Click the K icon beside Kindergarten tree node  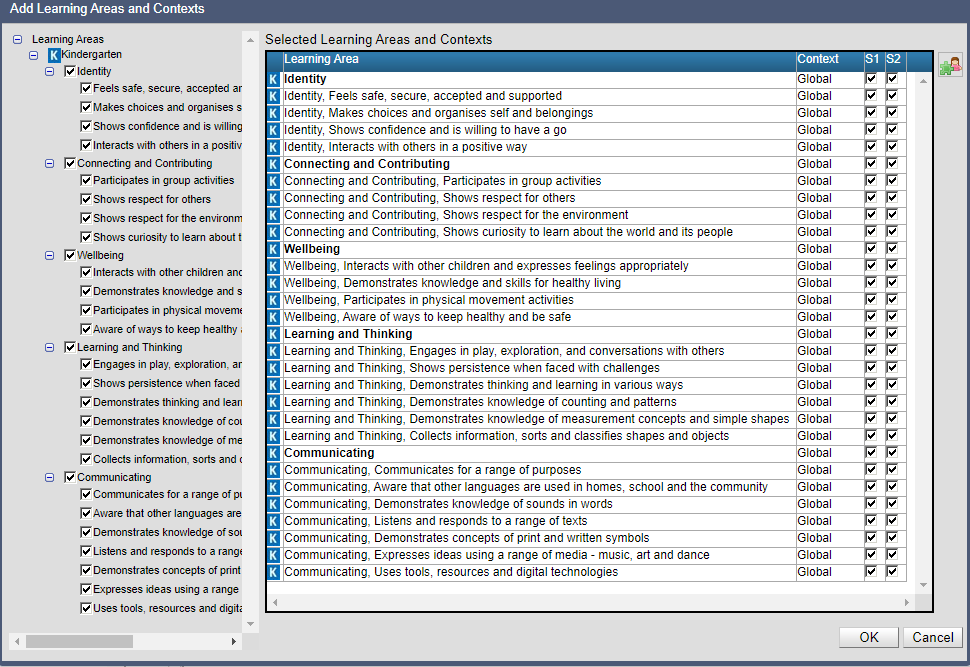pyautogui.click(x=54, y=54)
